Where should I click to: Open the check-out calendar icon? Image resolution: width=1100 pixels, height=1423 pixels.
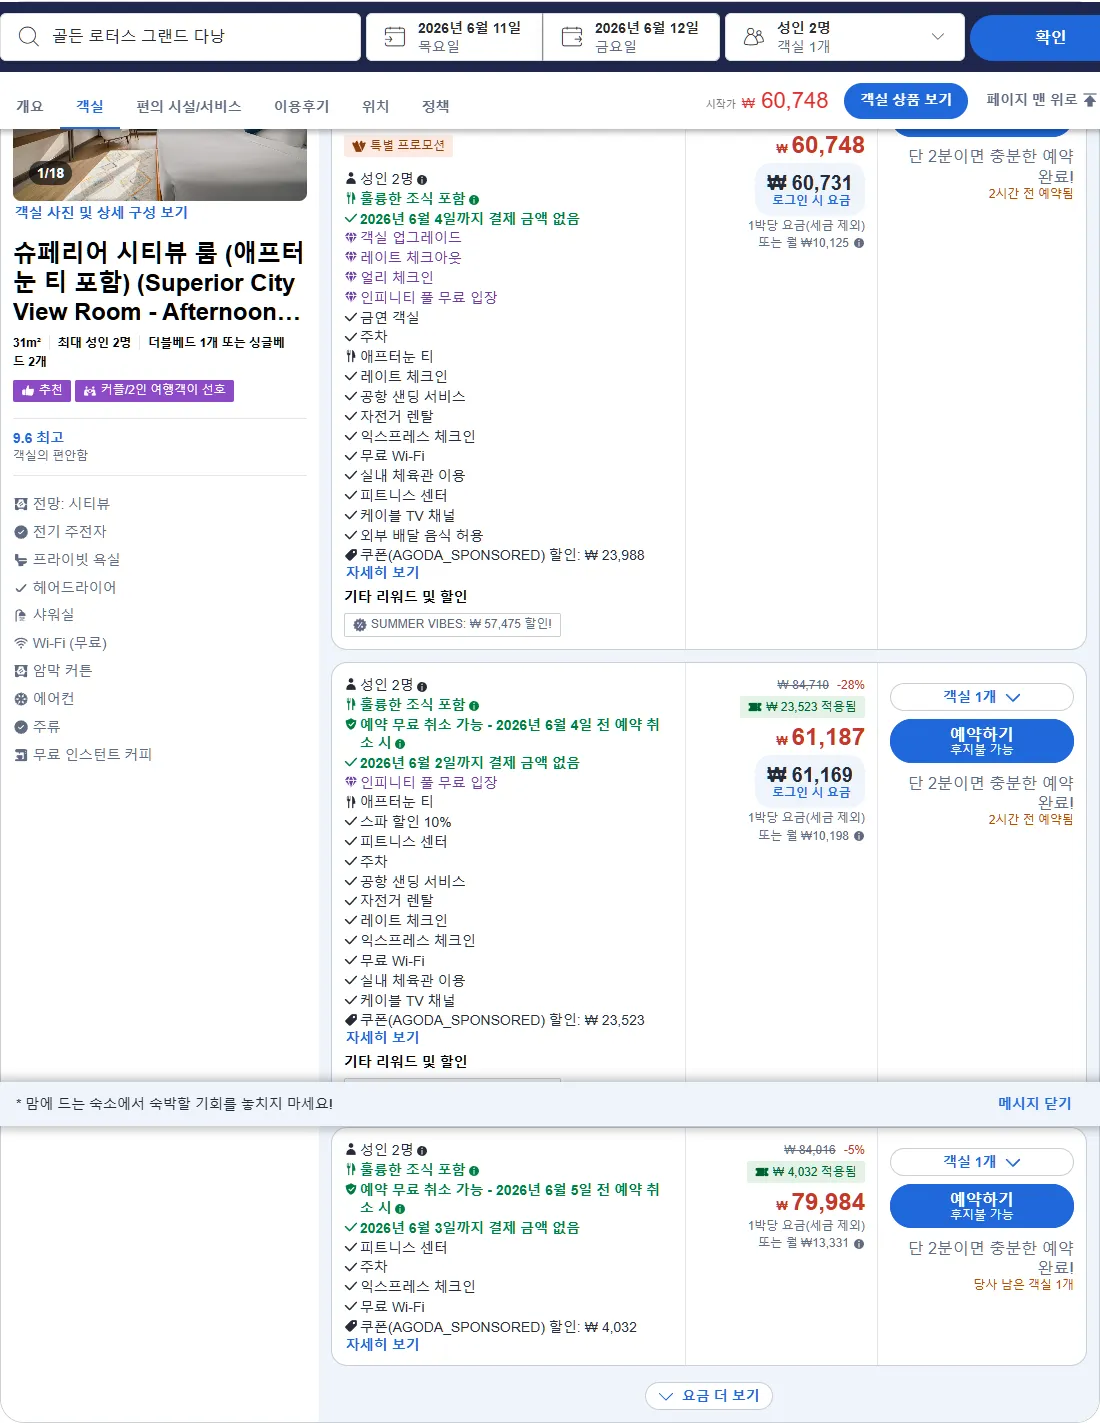(x=572, y=37)
